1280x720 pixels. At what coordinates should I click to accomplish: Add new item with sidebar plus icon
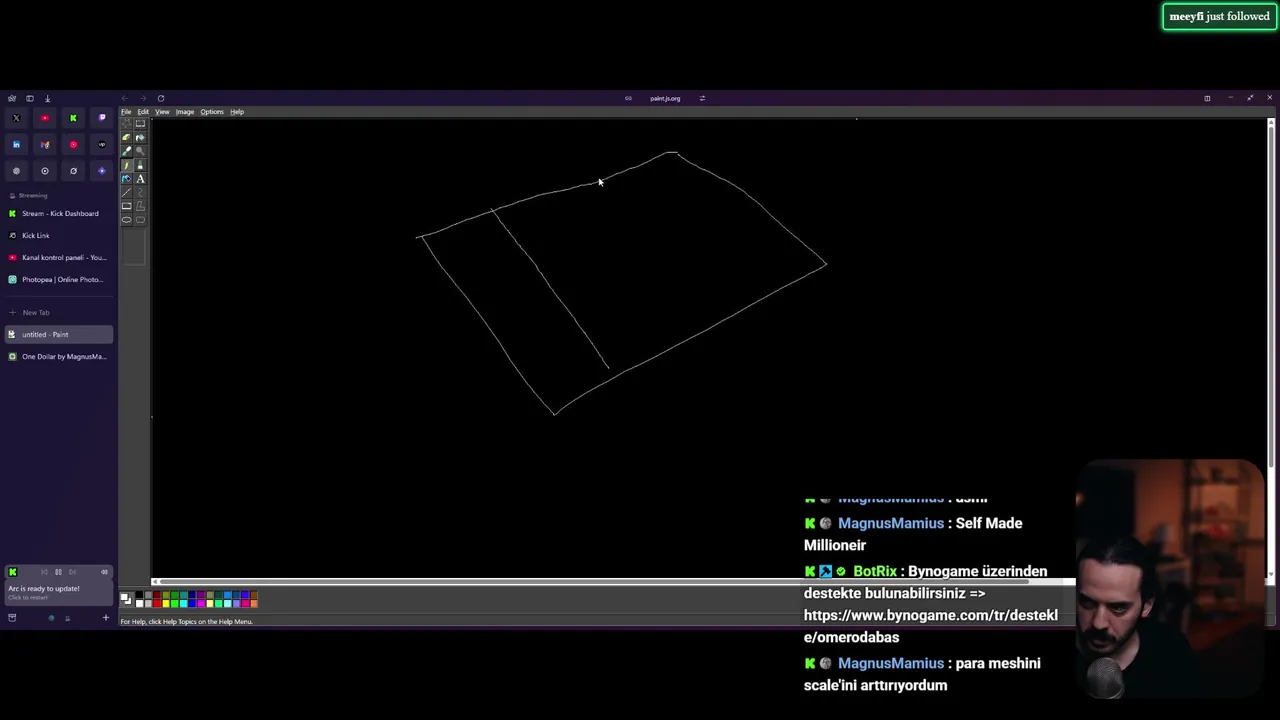[x=105, y=618]
